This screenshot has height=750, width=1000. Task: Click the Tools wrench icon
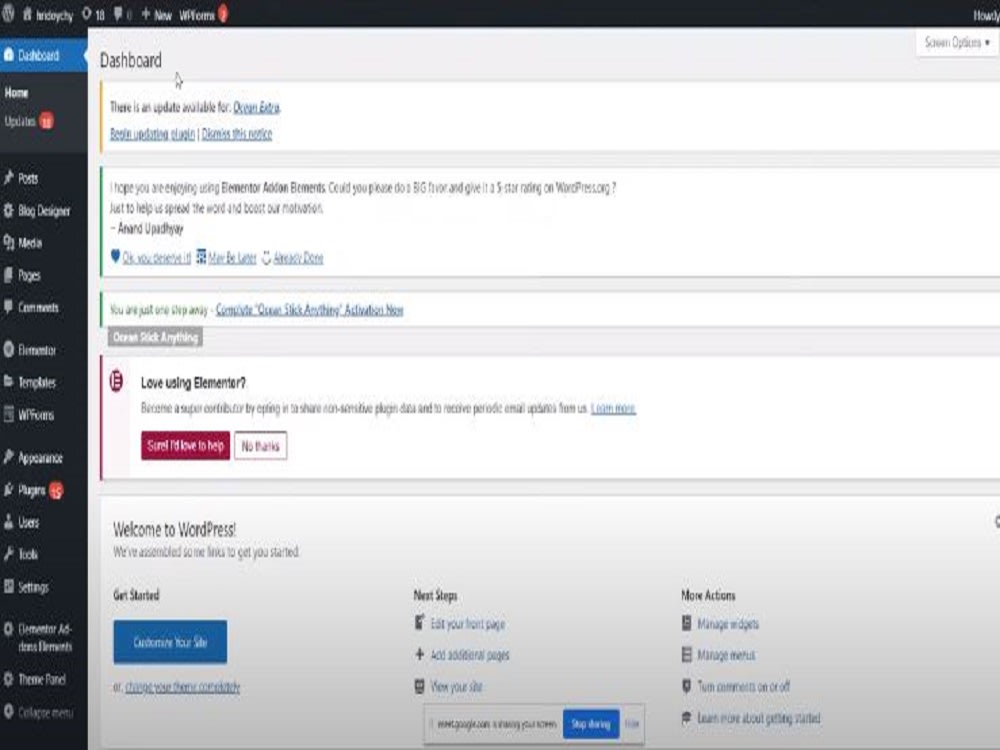8,554
